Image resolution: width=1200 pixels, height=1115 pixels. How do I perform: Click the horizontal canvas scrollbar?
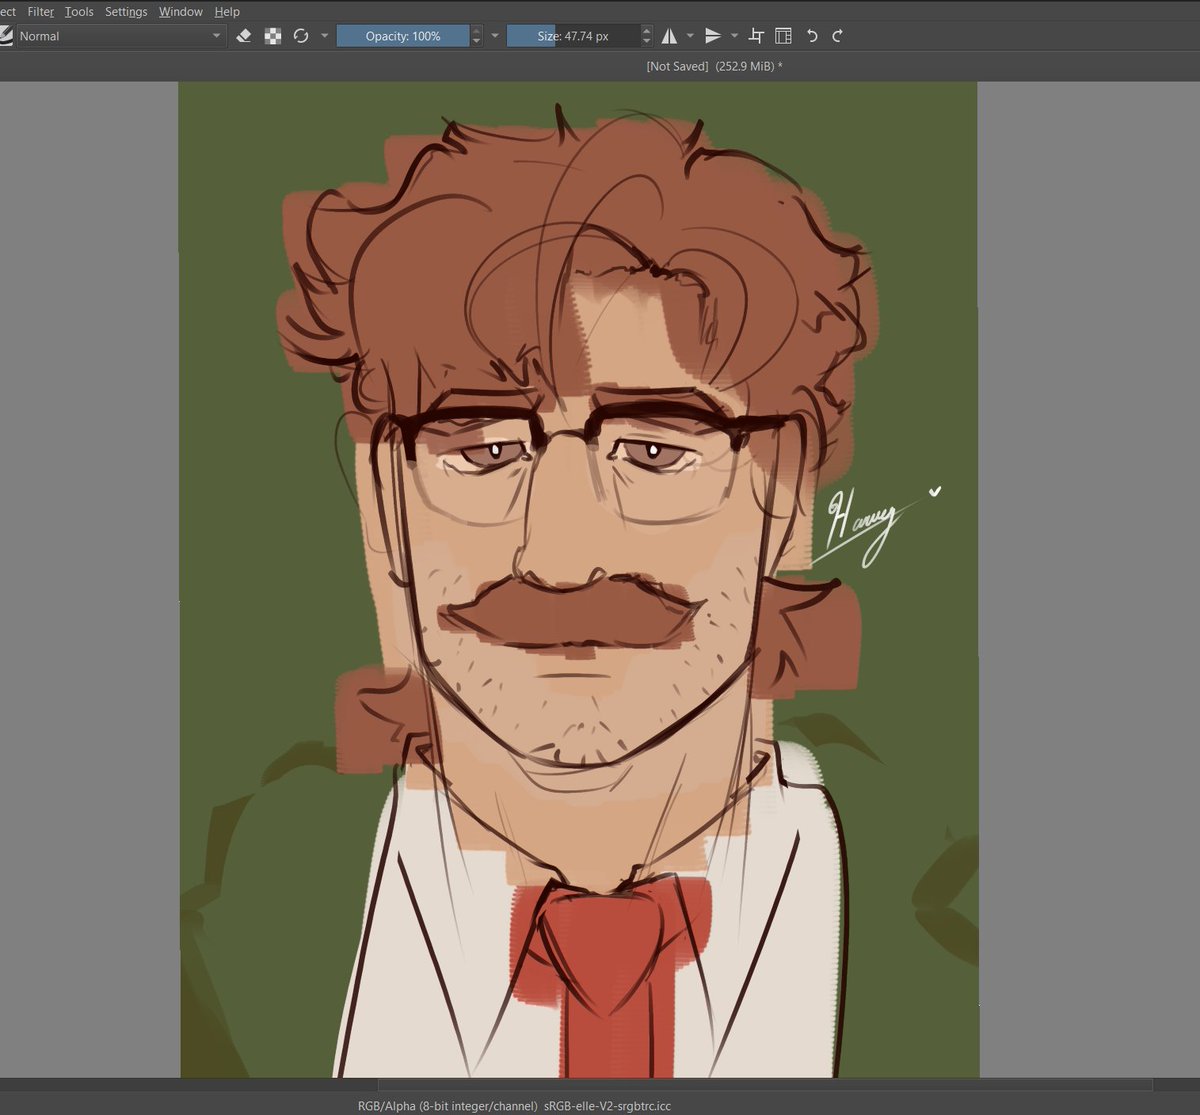pos(765,1084)
